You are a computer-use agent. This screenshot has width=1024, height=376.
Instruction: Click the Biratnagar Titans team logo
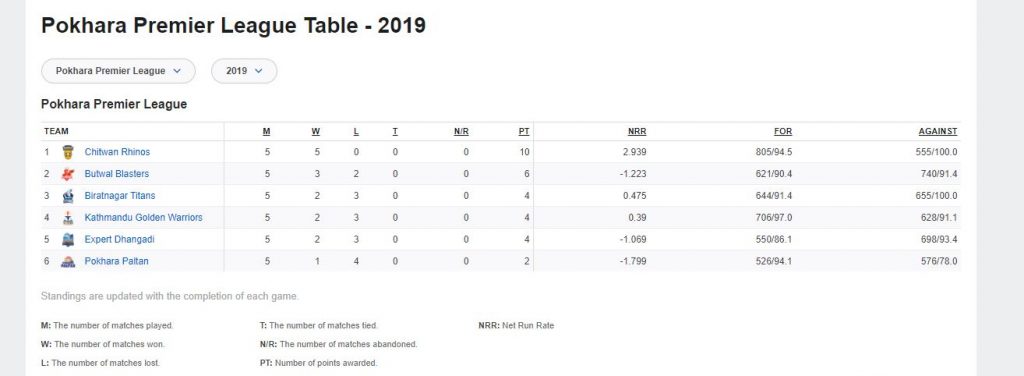(x=68, y=196)
